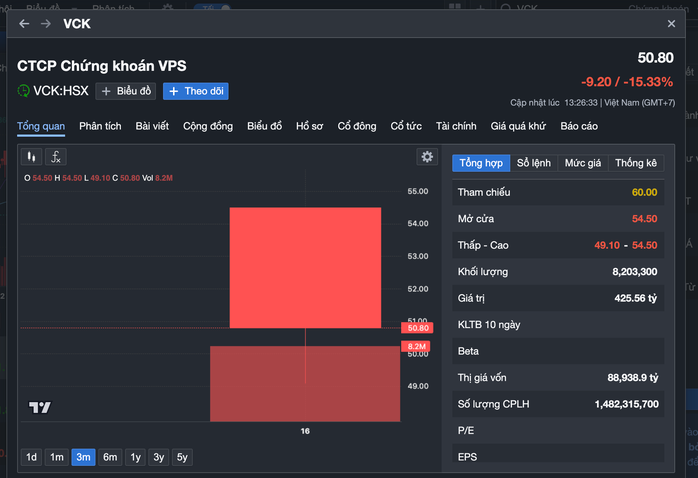Close the VCK stock popup
Image resolution: width=698 pixels, height=478 pixels.
[x=671, y=23]
